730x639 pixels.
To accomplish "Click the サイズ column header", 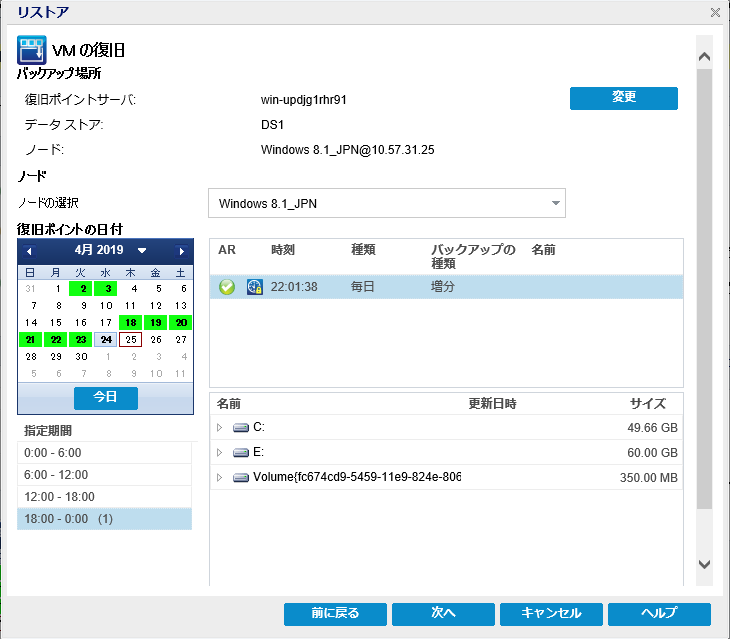I will [648, 404].
